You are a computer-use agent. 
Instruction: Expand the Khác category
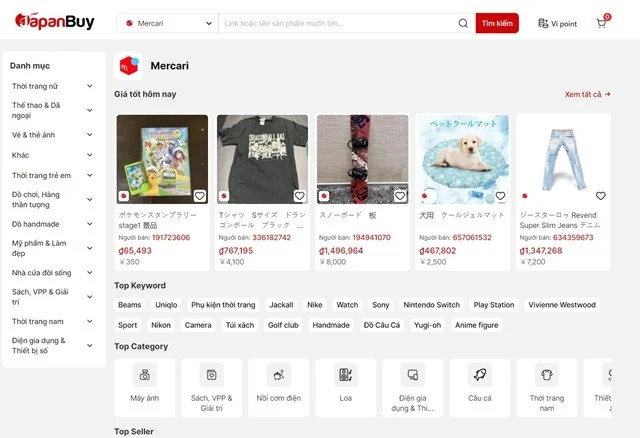click(x=90, y=155)
